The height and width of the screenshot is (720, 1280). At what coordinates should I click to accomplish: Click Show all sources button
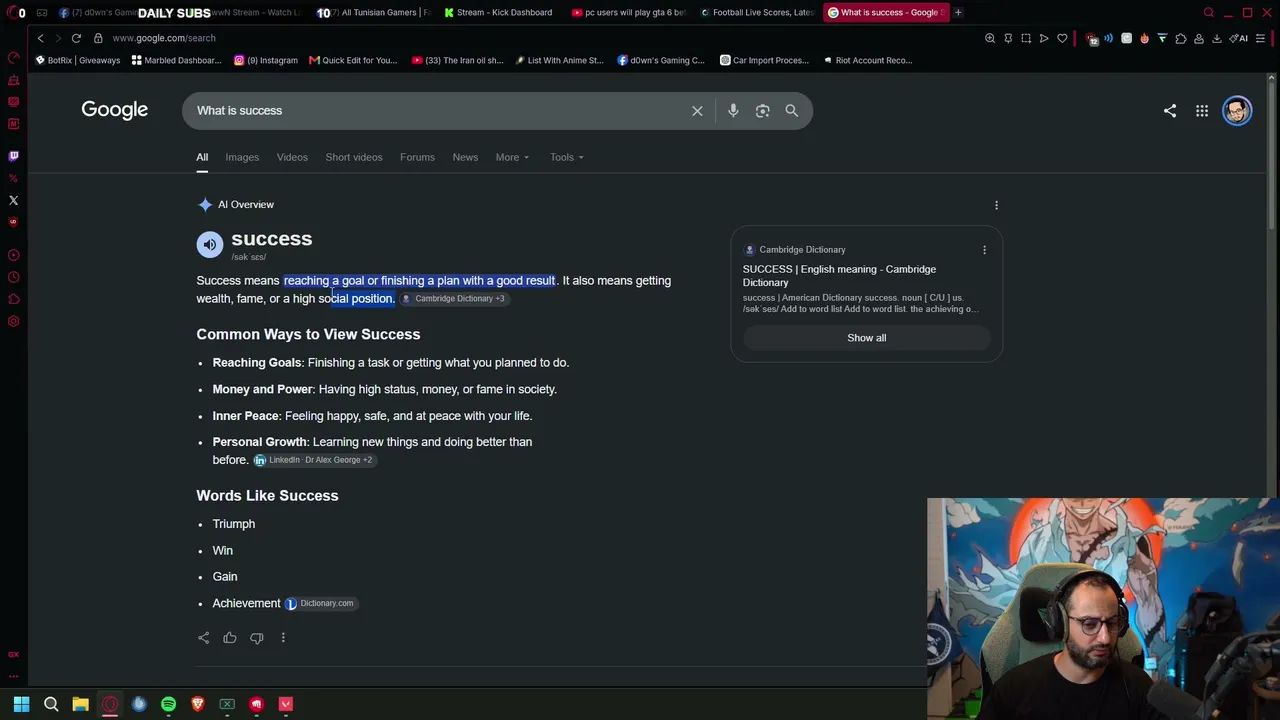(867, 338)
